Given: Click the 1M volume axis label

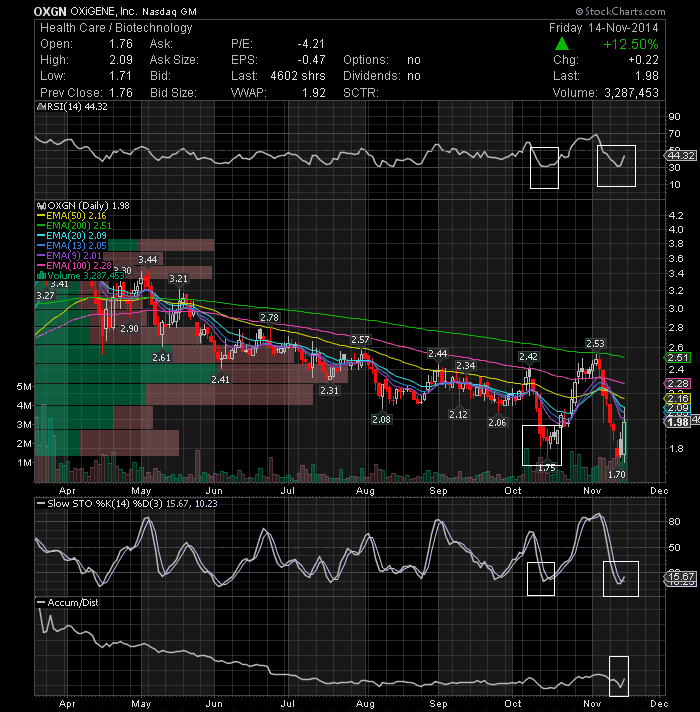Looking at the screenshot, I should point(24,463).
